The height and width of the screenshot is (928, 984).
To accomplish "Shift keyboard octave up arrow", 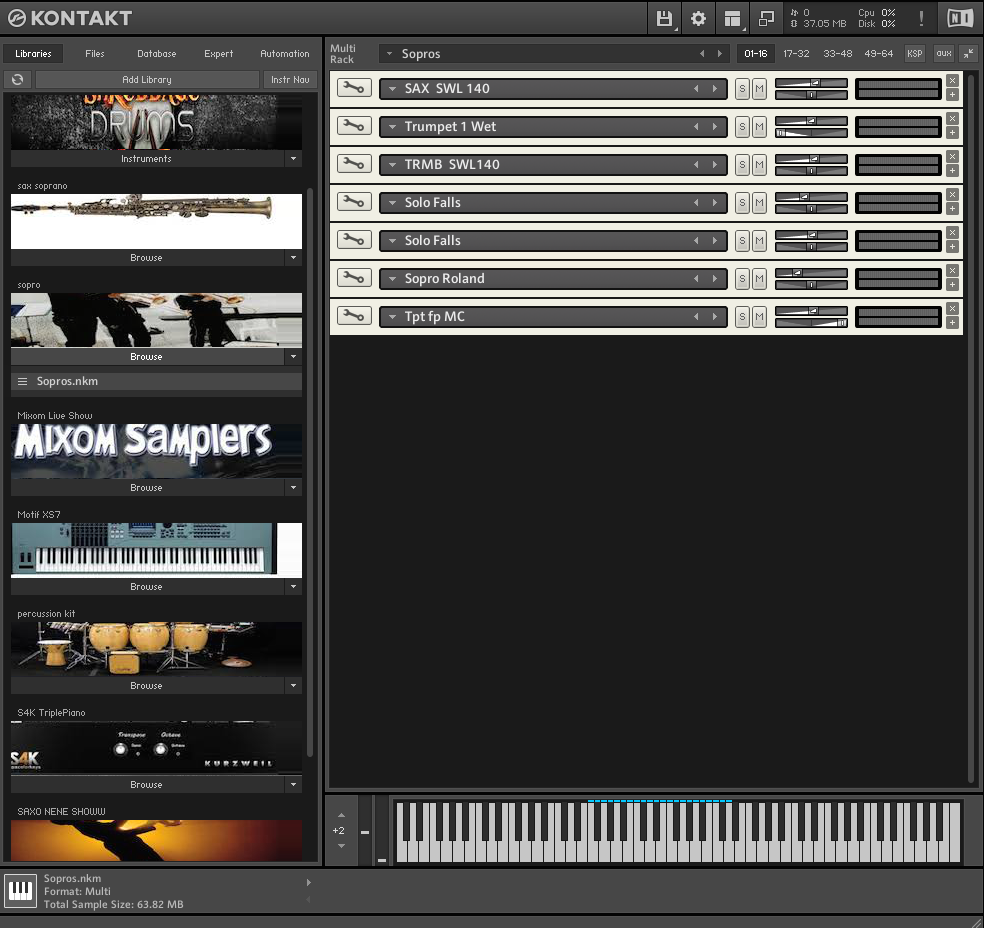I will tap(341, 815).
